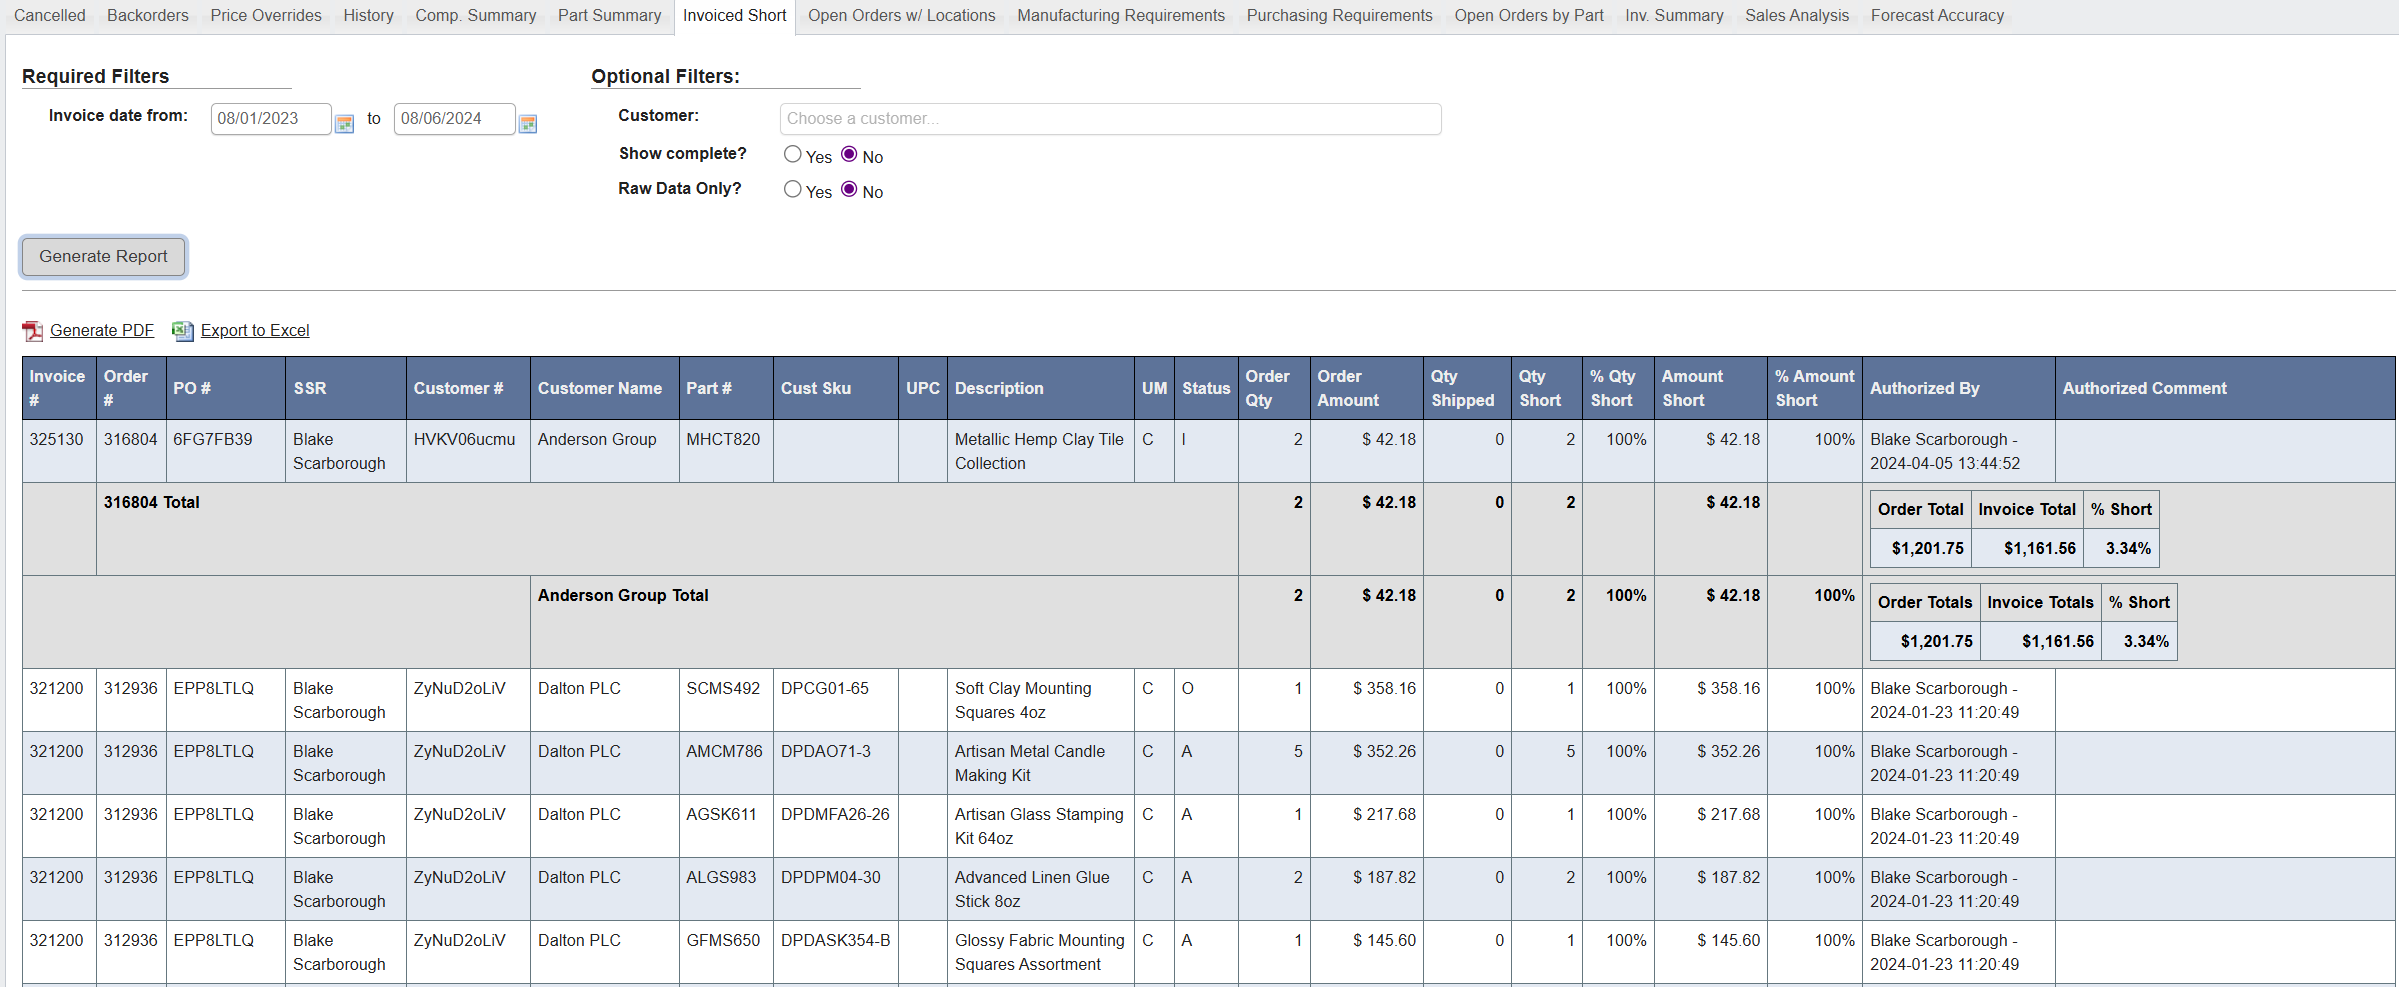Enable Raw Data Only option
This screenshot has width=2399, height=987.
pos(792,189)
